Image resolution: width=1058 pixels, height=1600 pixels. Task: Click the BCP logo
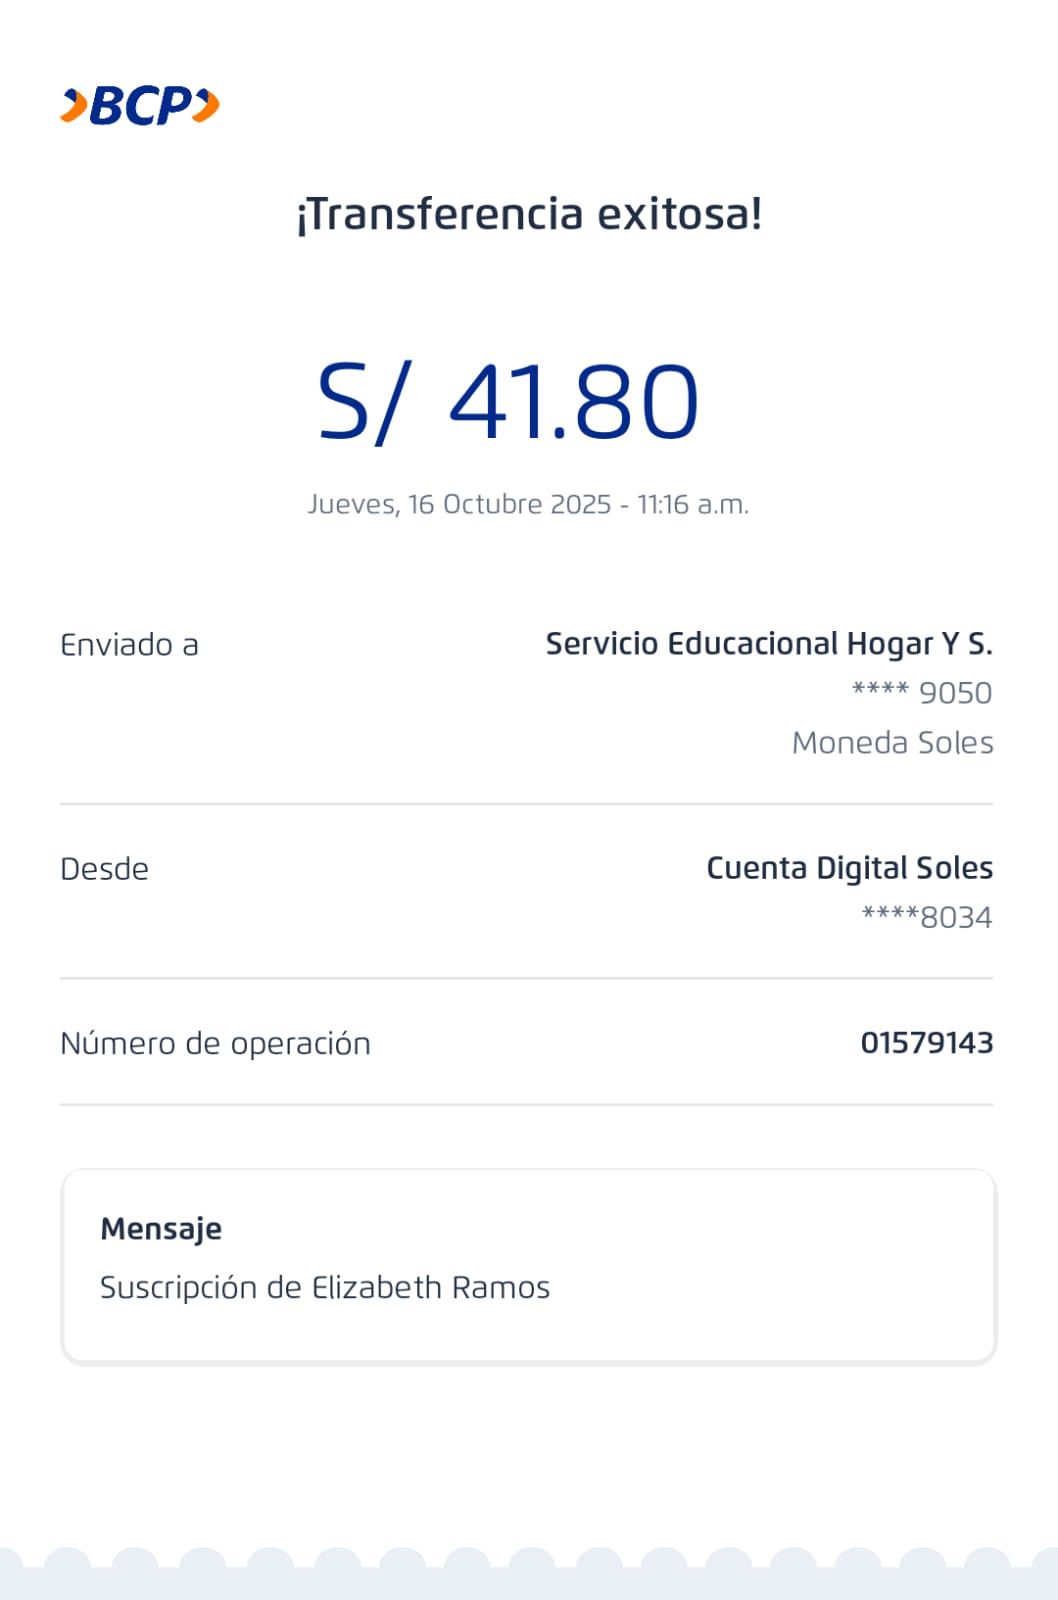coord(140,106)
